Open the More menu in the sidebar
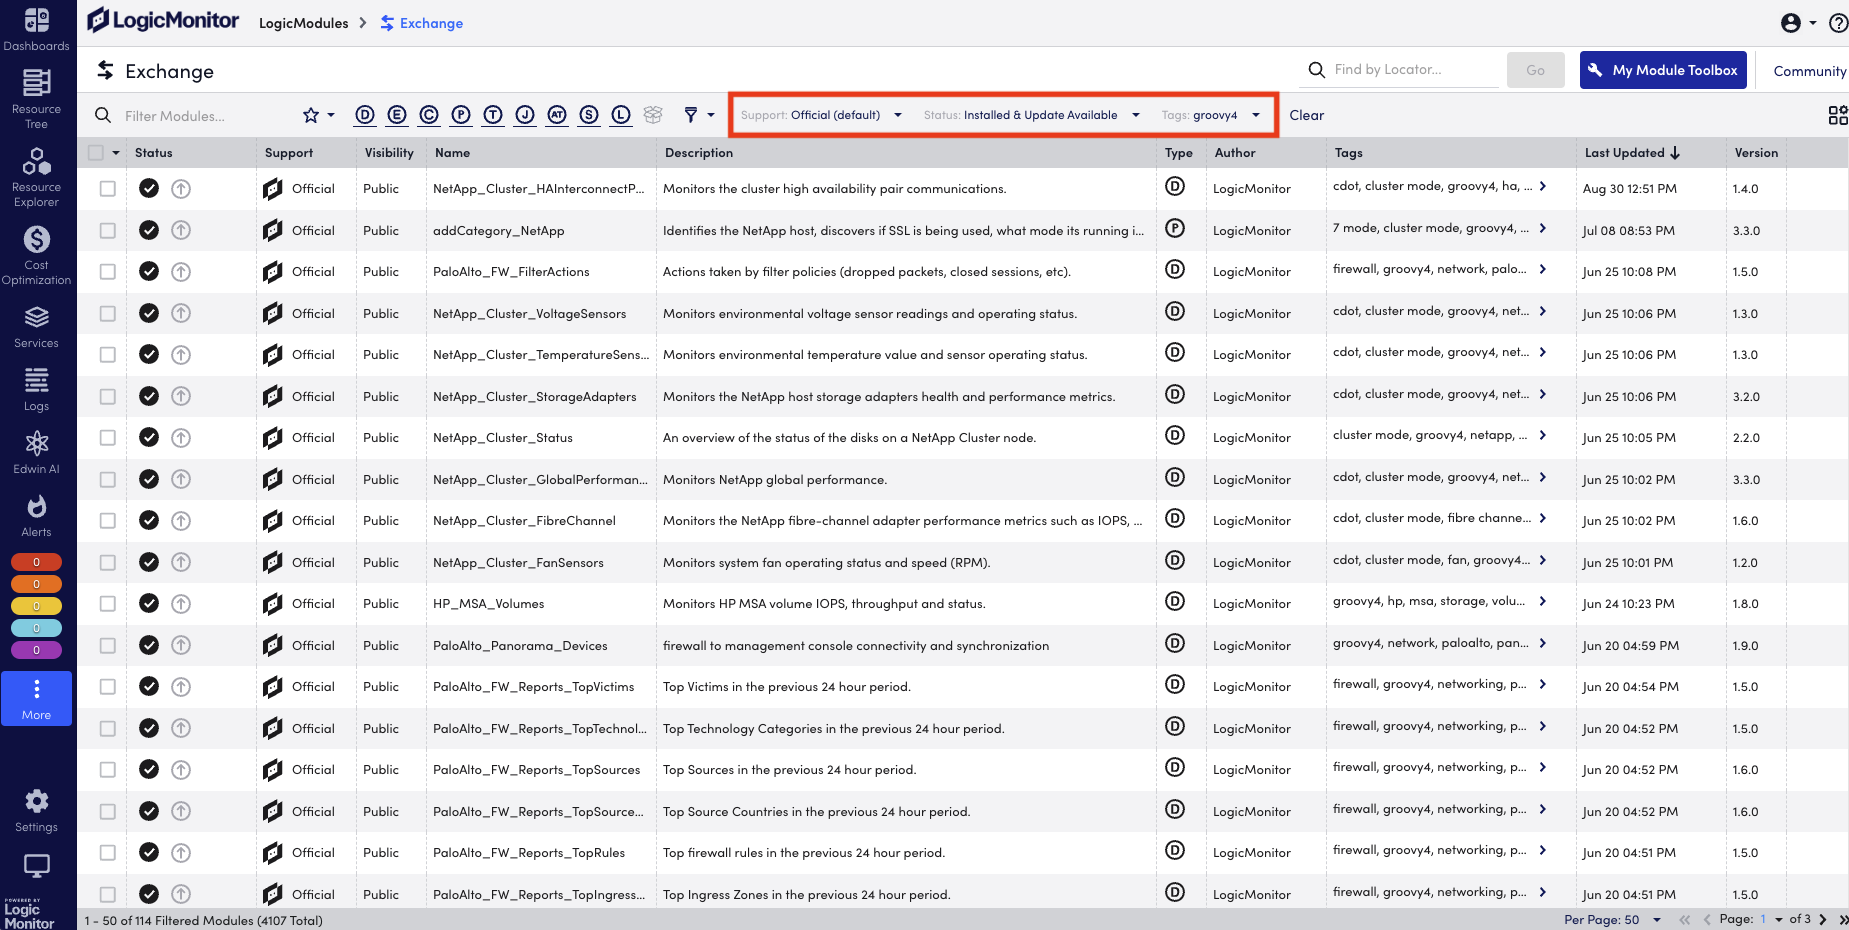 pyautogui.click(x=36, y=698)
